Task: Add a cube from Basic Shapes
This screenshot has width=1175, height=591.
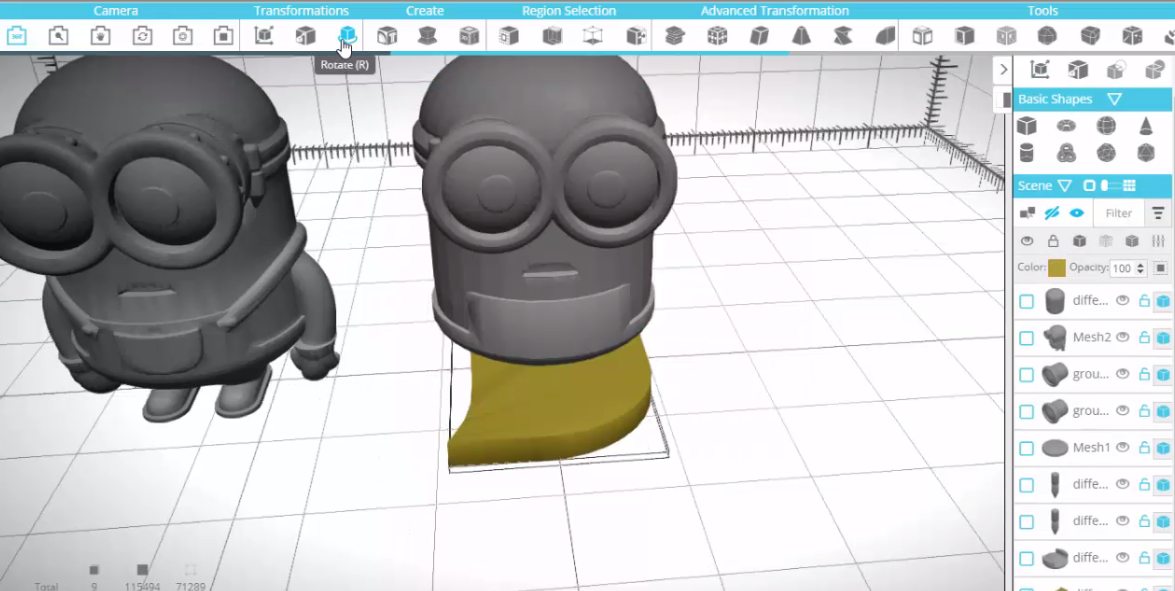Action: click(x=1027, y=126)
